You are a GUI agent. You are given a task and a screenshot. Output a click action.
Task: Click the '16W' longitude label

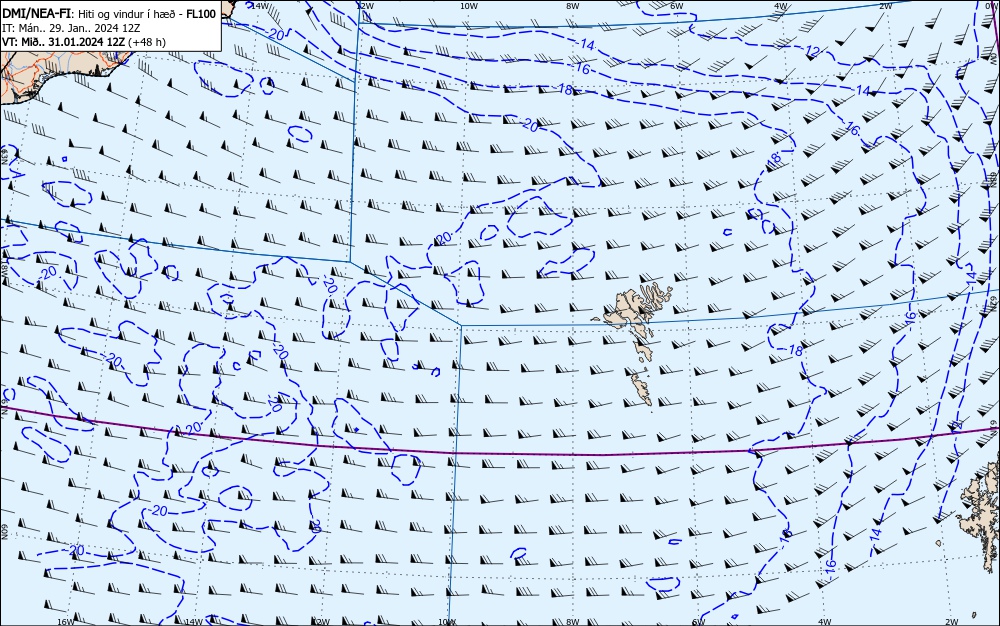click(x=65, y=622)
